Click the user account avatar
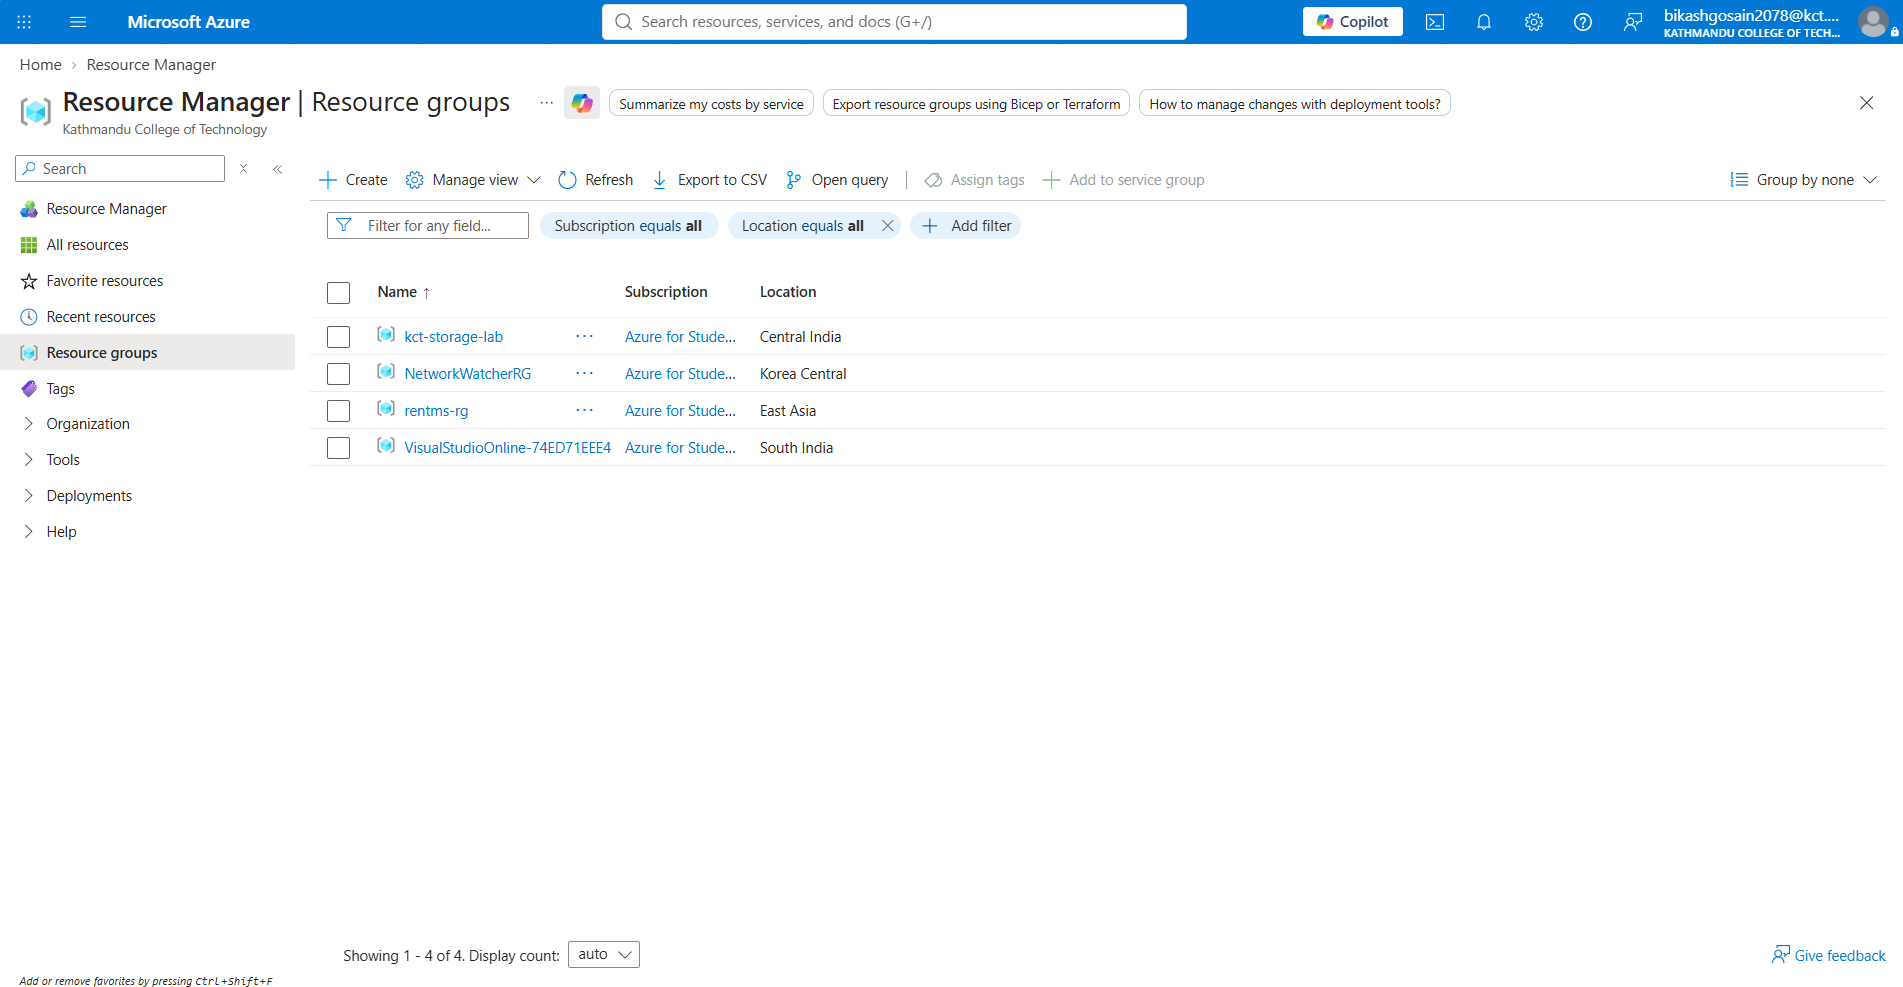1903x987 pixels. (x=1874, y=22)
